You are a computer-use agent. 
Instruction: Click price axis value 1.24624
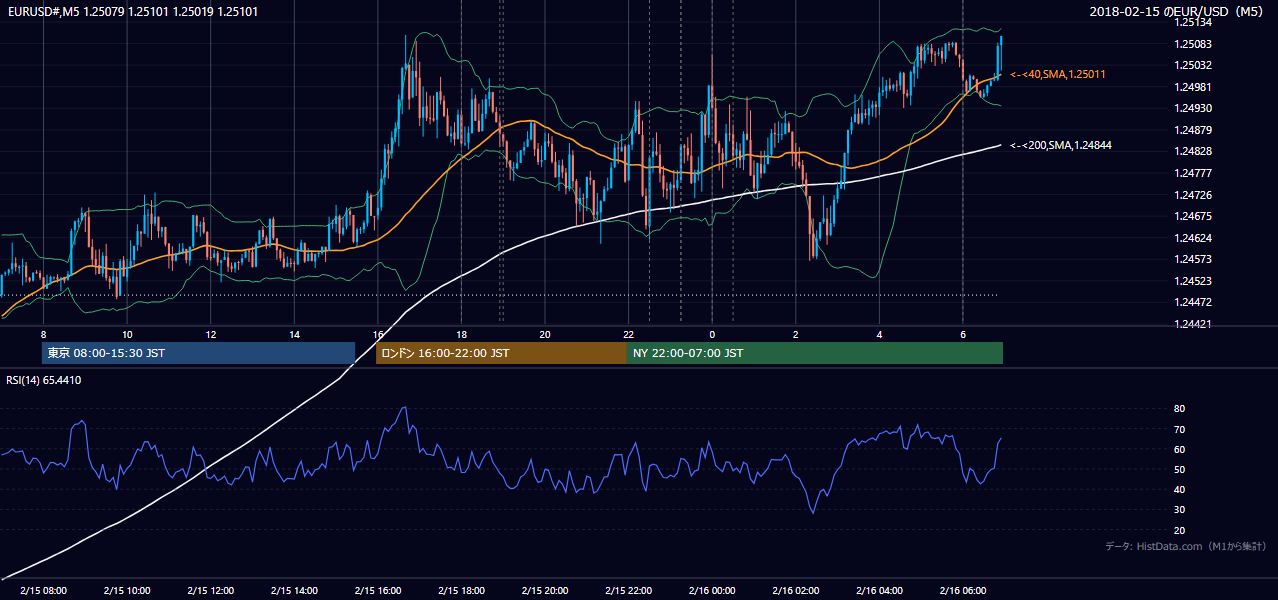(1195, 238)
